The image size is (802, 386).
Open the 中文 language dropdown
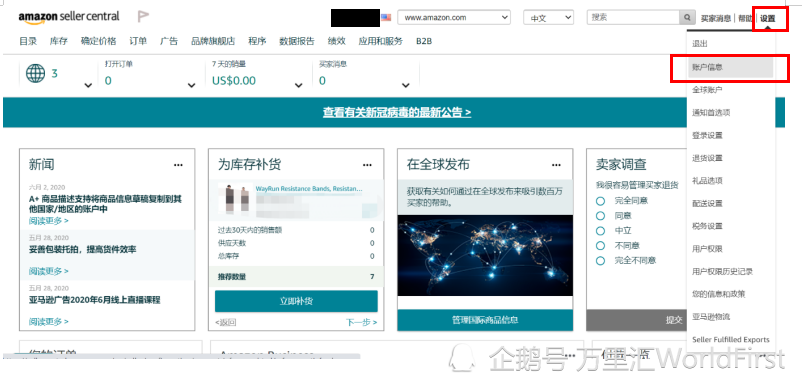point(548,17)
